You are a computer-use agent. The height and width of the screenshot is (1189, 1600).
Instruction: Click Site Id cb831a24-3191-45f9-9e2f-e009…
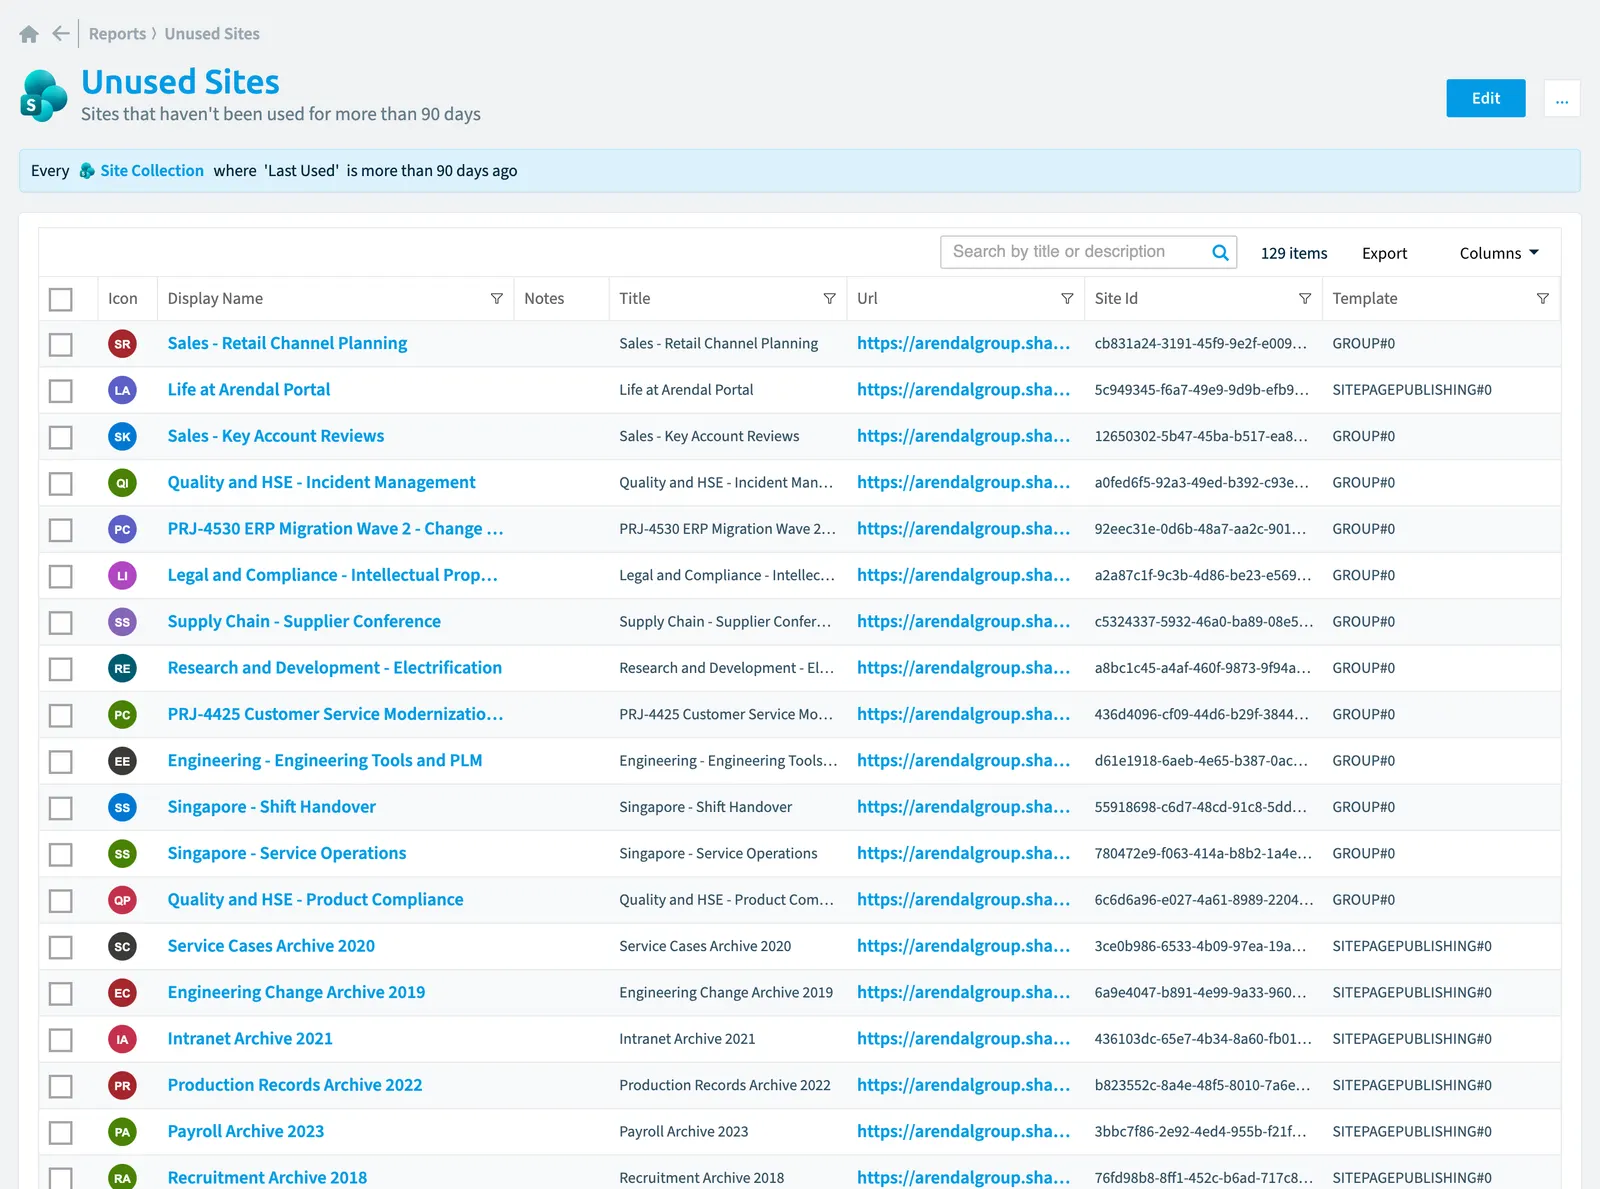1200,344
